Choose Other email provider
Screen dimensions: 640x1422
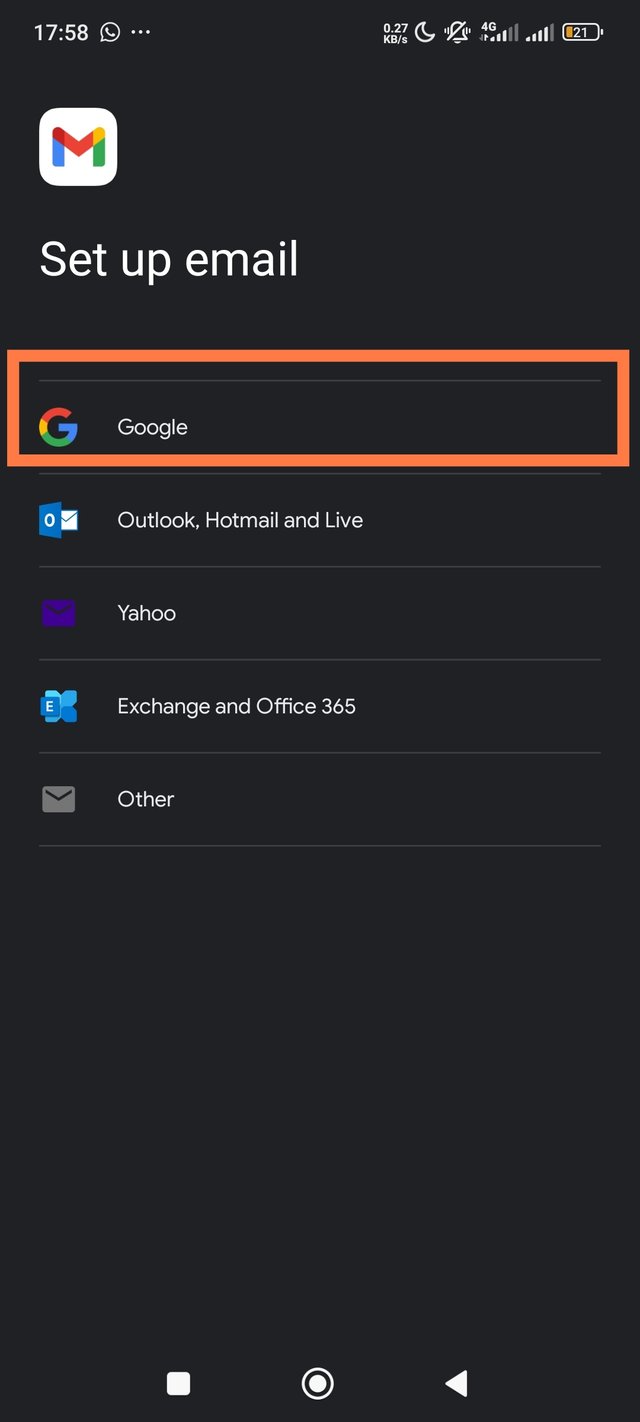click(x=146, y=799)
